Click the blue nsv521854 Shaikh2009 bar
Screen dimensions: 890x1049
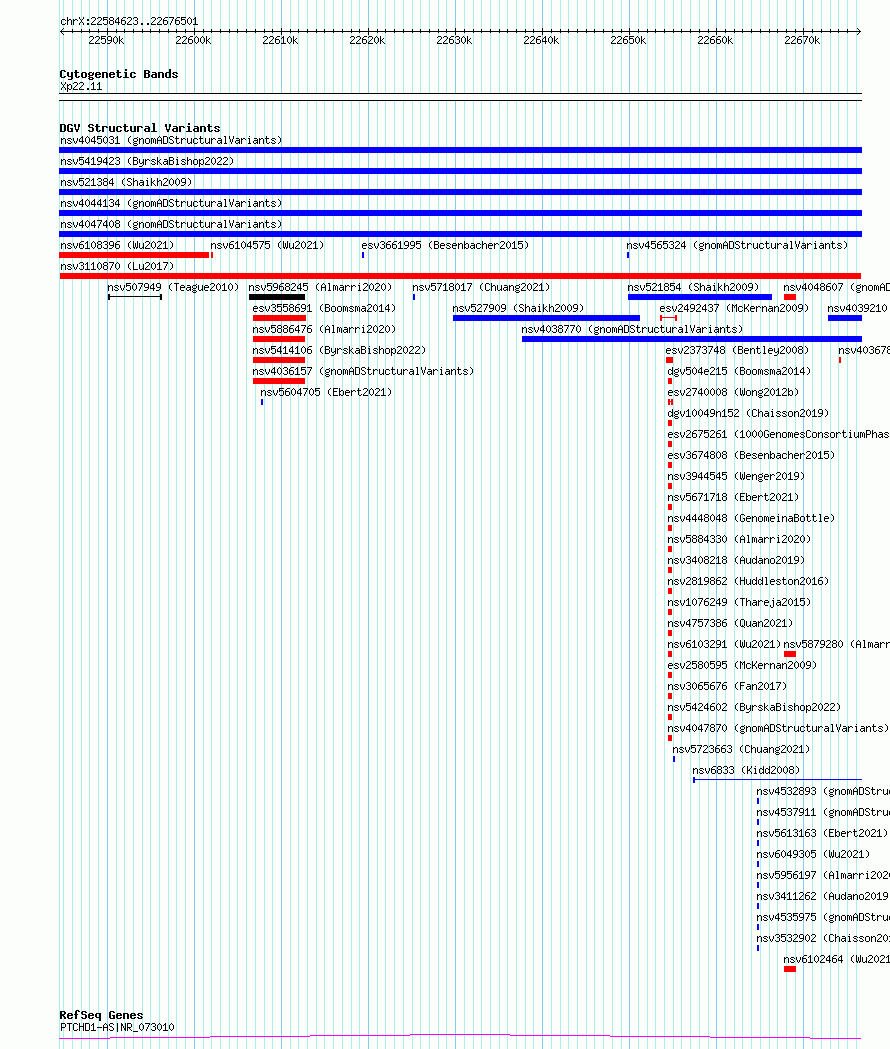coord(700,297)
